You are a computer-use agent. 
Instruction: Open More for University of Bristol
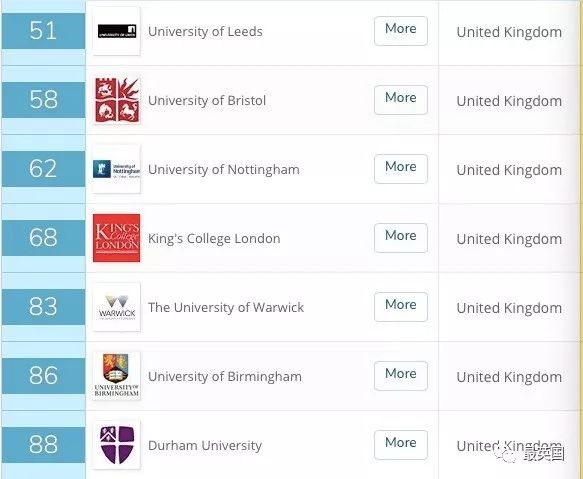click(401, 100)
